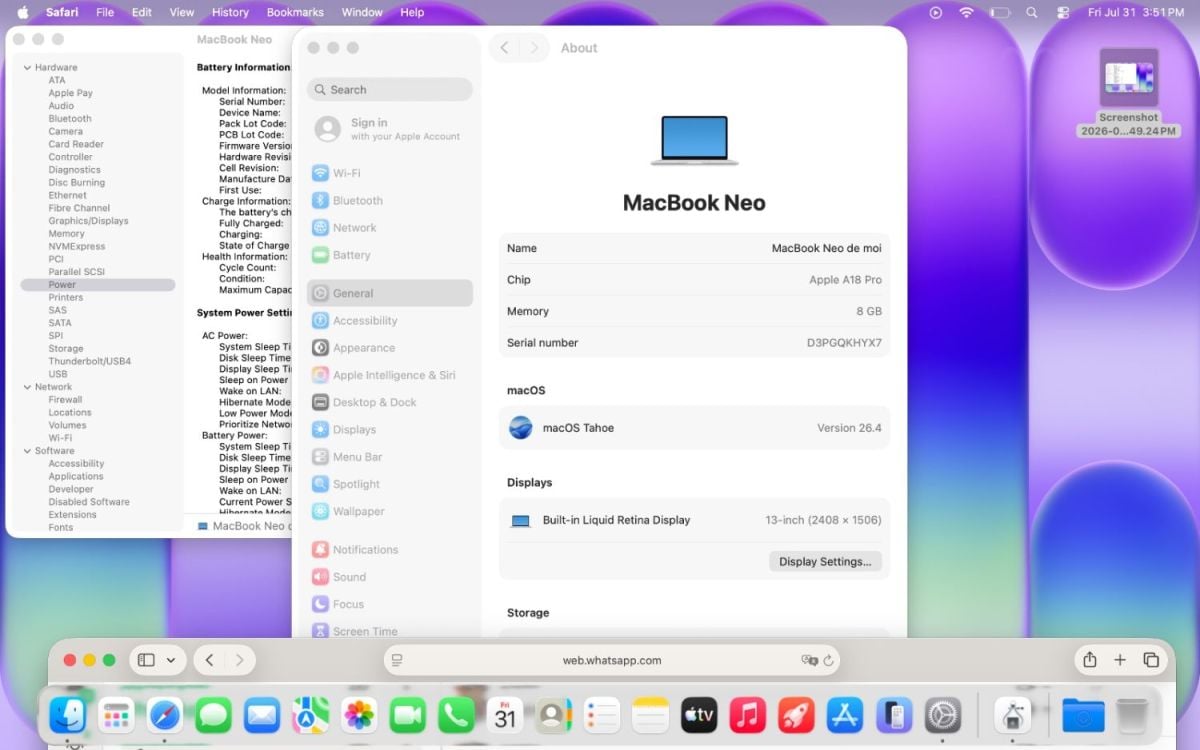The height and width of the screenshot is (750, 1200).
Task: Open Maps from the Dock
Action: 311,715
